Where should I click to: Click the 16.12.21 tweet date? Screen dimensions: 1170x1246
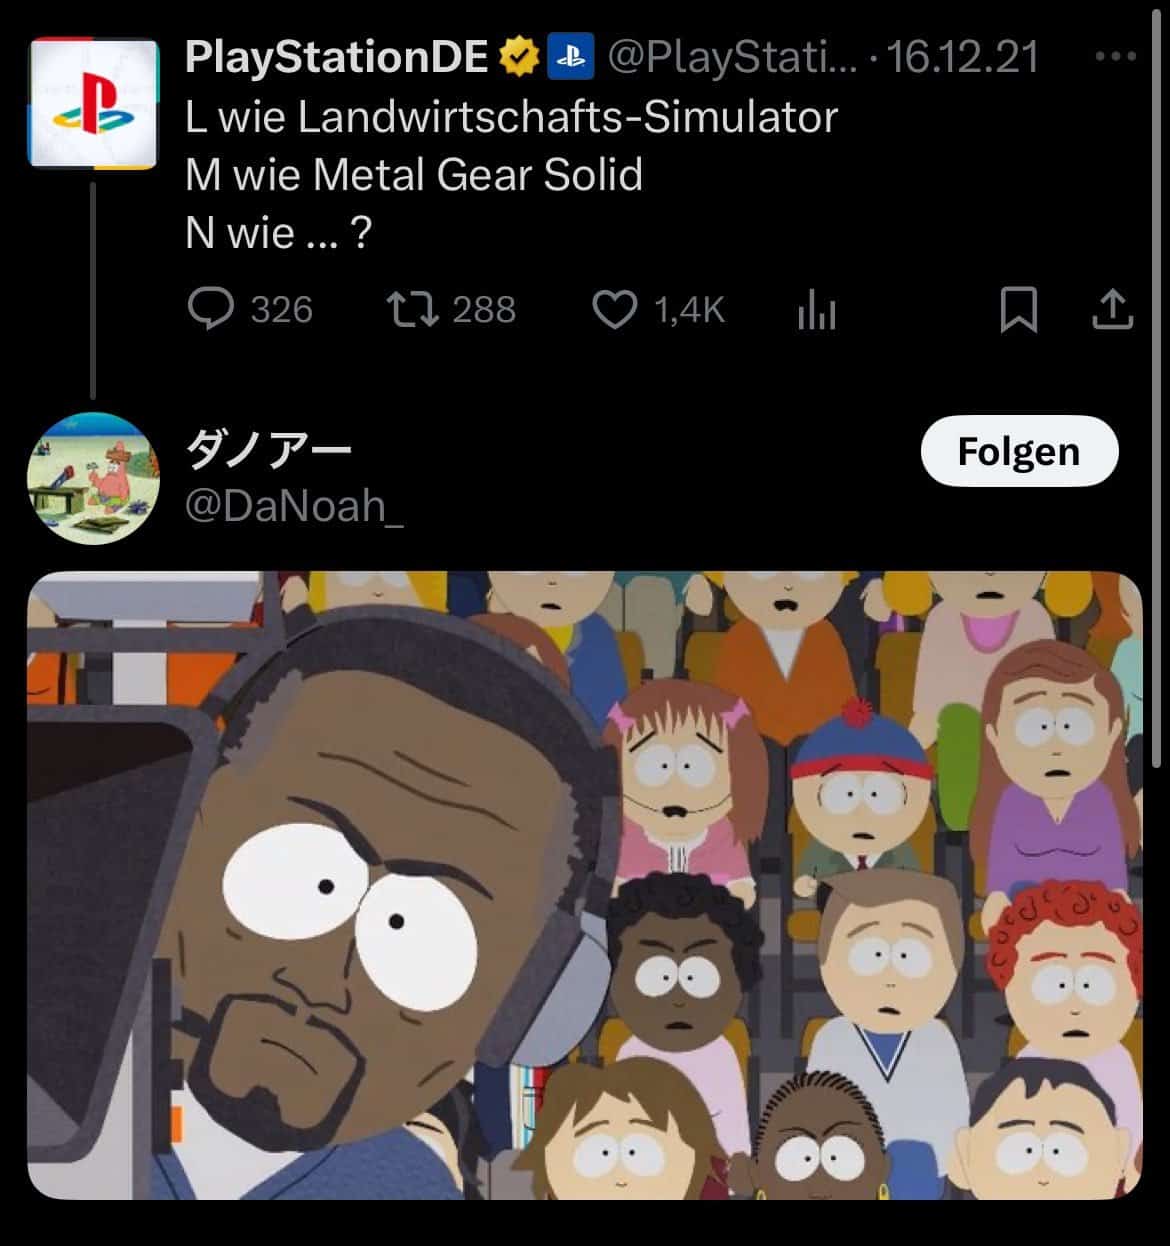click(x=962, y=57)
